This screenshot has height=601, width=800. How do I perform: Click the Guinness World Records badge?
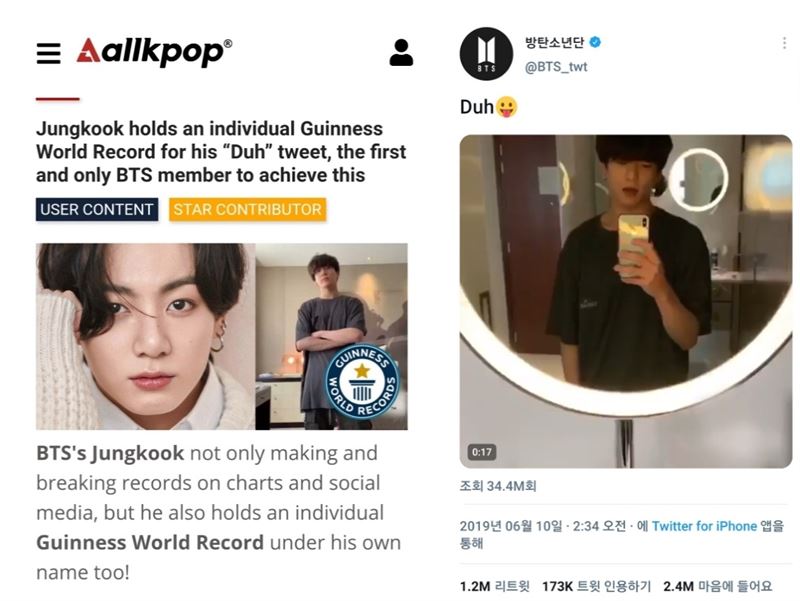coord(362,381)
